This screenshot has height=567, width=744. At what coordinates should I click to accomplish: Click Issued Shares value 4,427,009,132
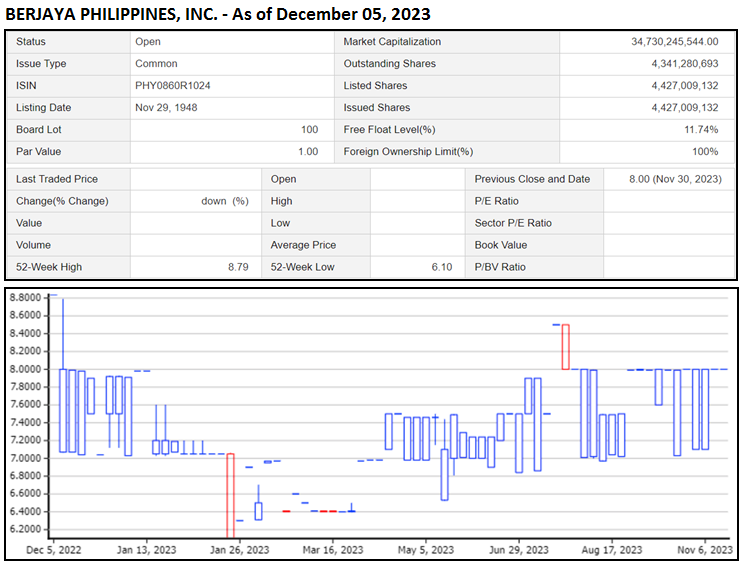(x=685, y=108)
